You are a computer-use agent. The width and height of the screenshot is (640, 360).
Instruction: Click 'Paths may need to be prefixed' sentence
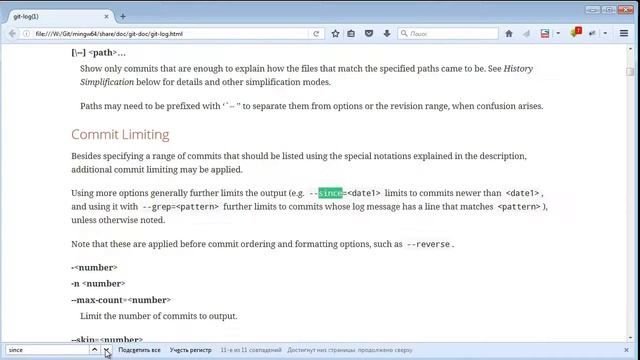(311, 106)
